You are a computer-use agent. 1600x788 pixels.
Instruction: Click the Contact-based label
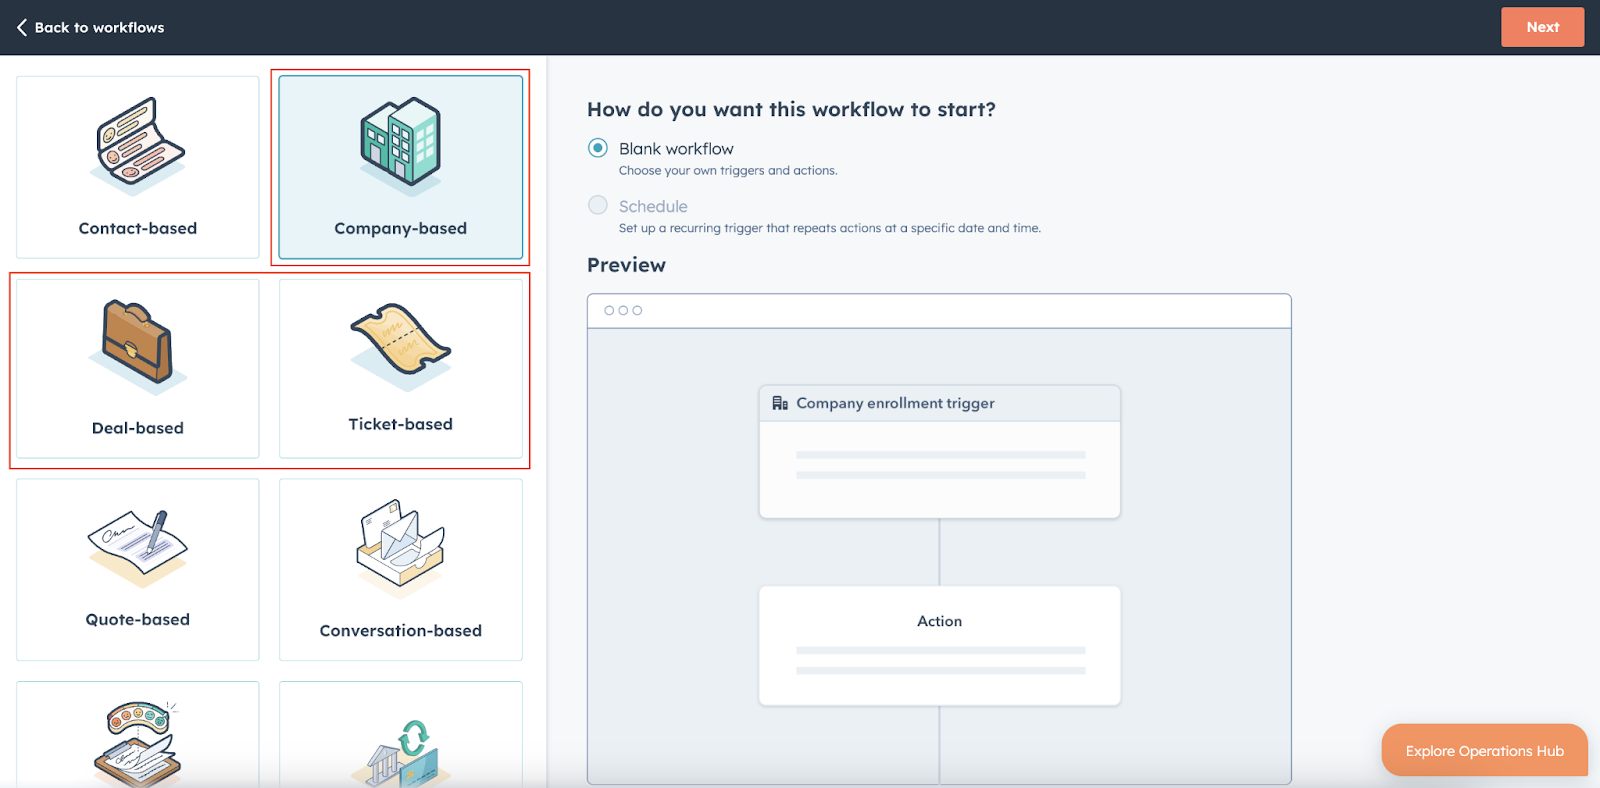click(138, 228)
